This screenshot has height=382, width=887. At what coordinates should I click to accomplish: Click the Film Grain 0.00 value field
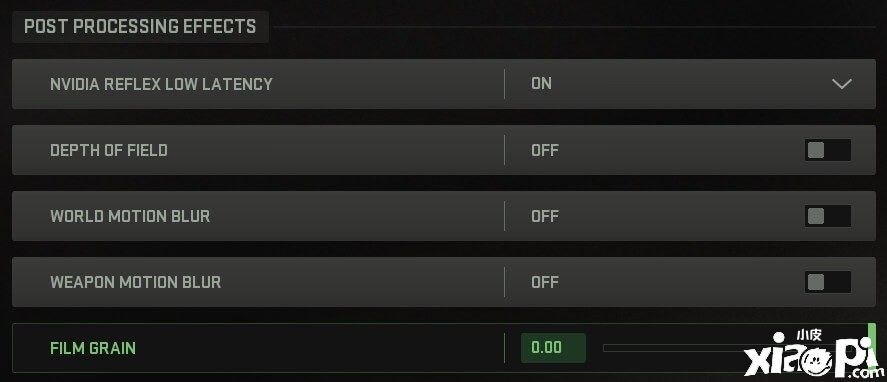point(553,347)
